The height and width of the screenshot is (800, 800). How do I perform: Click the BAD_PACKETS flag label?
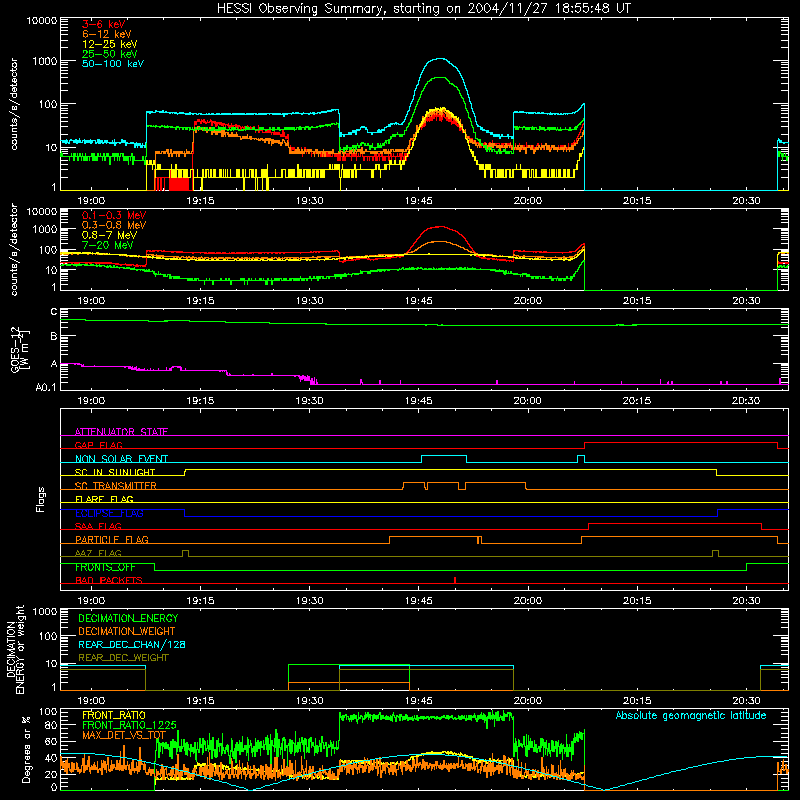coord(109,580)
